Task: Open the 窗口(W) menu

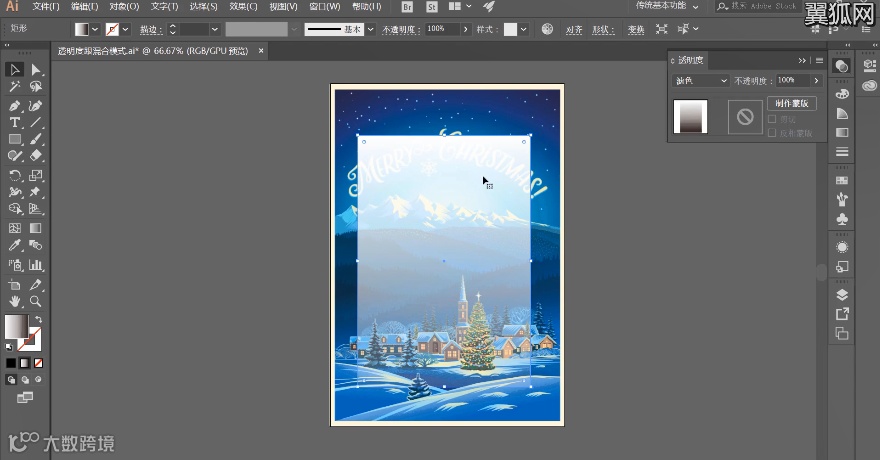Action: 324,7
